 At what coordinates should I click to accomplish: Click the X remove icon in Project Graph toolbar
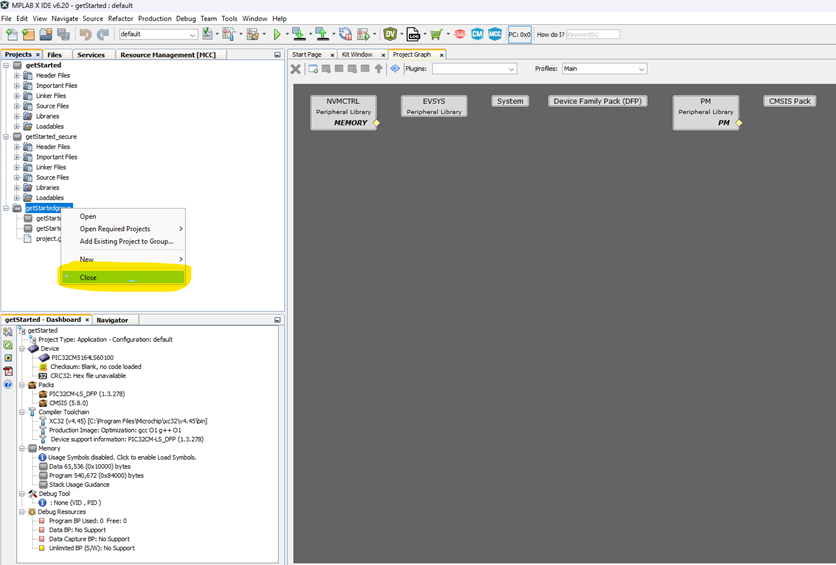296,69
